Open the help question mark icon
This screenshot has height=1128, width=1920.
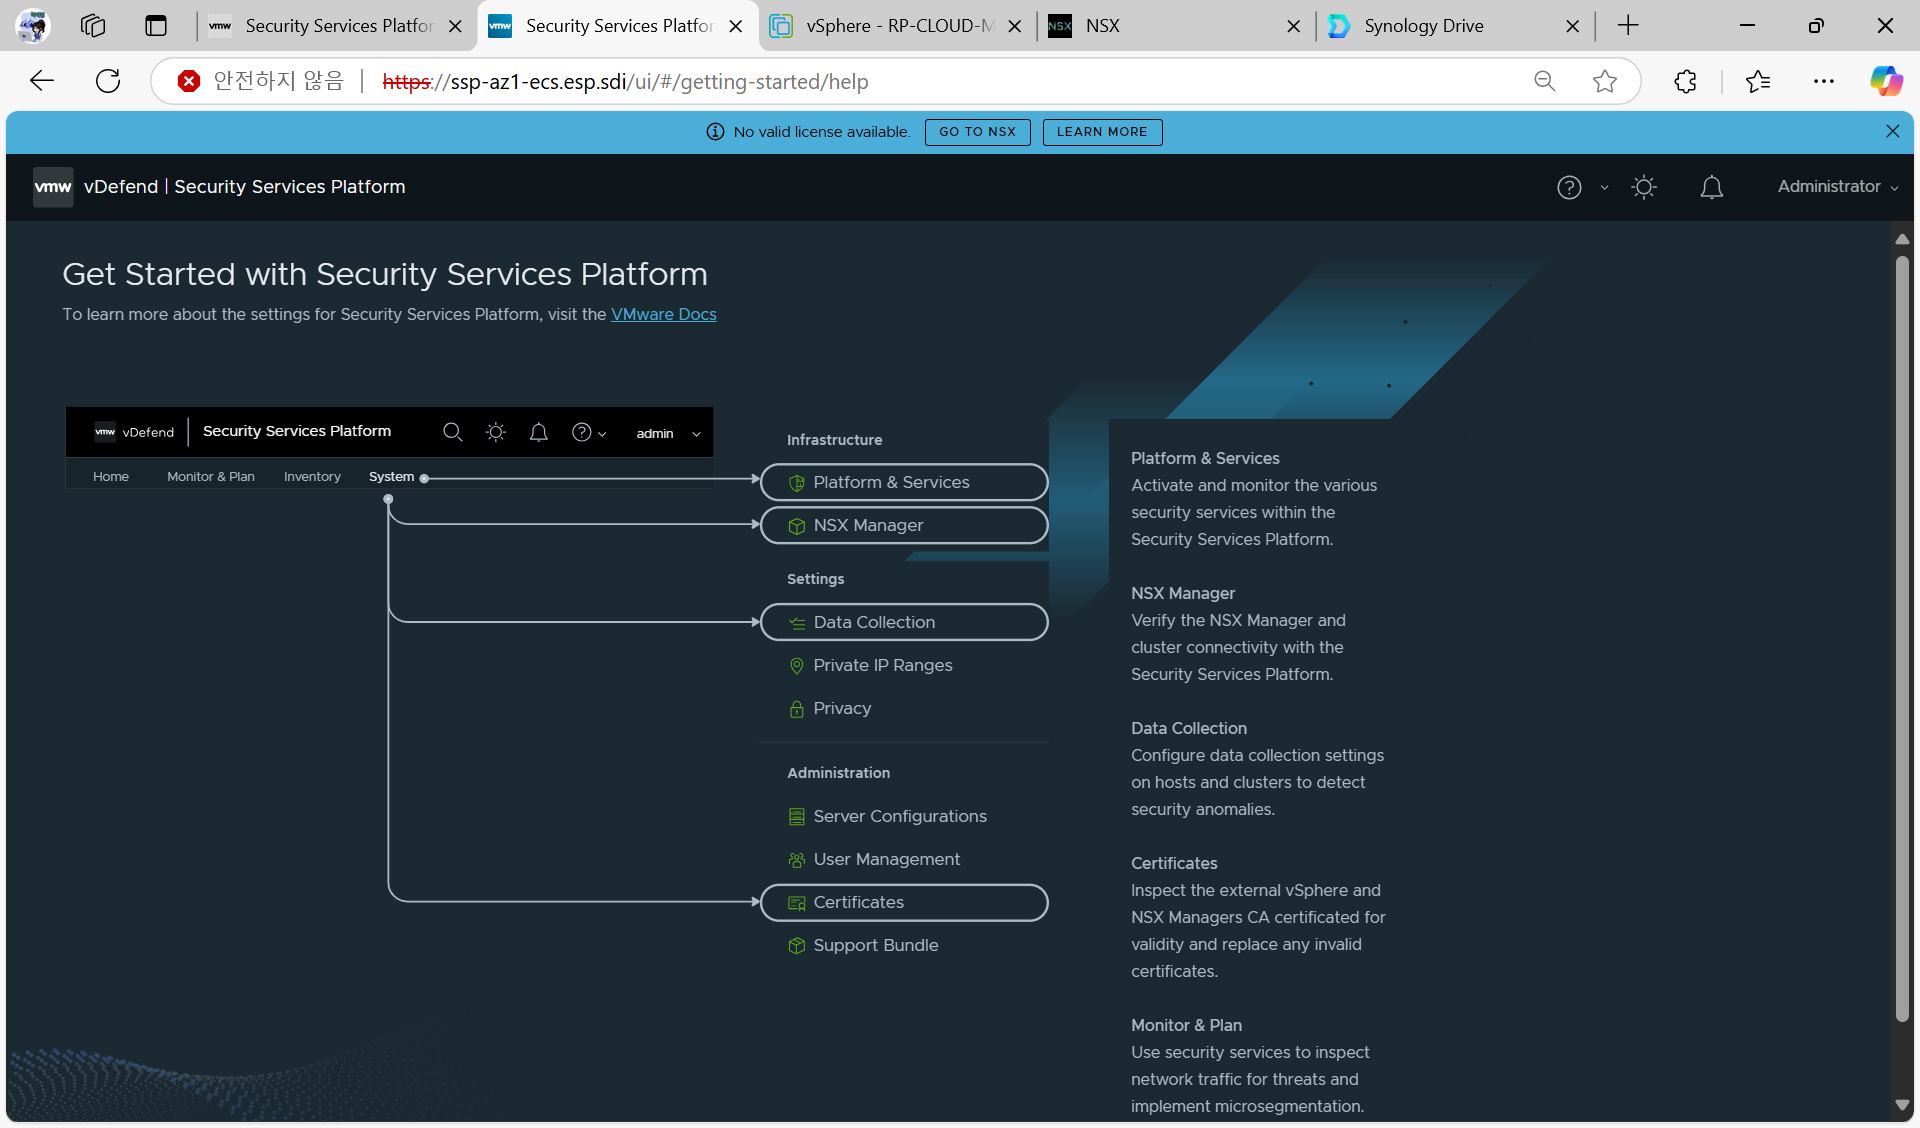(1569, 187)
